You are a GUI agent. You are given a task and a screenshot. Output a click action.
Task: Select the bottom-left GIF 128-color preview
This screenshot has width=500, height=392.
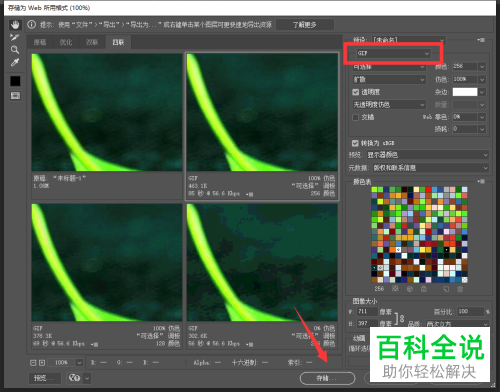(x=107, y=262)
